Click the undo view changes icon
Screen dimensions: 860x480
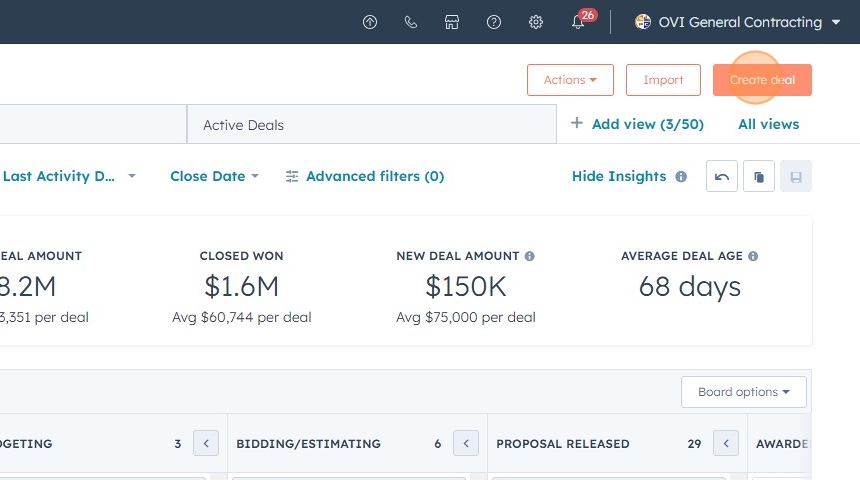pos(722,176)
